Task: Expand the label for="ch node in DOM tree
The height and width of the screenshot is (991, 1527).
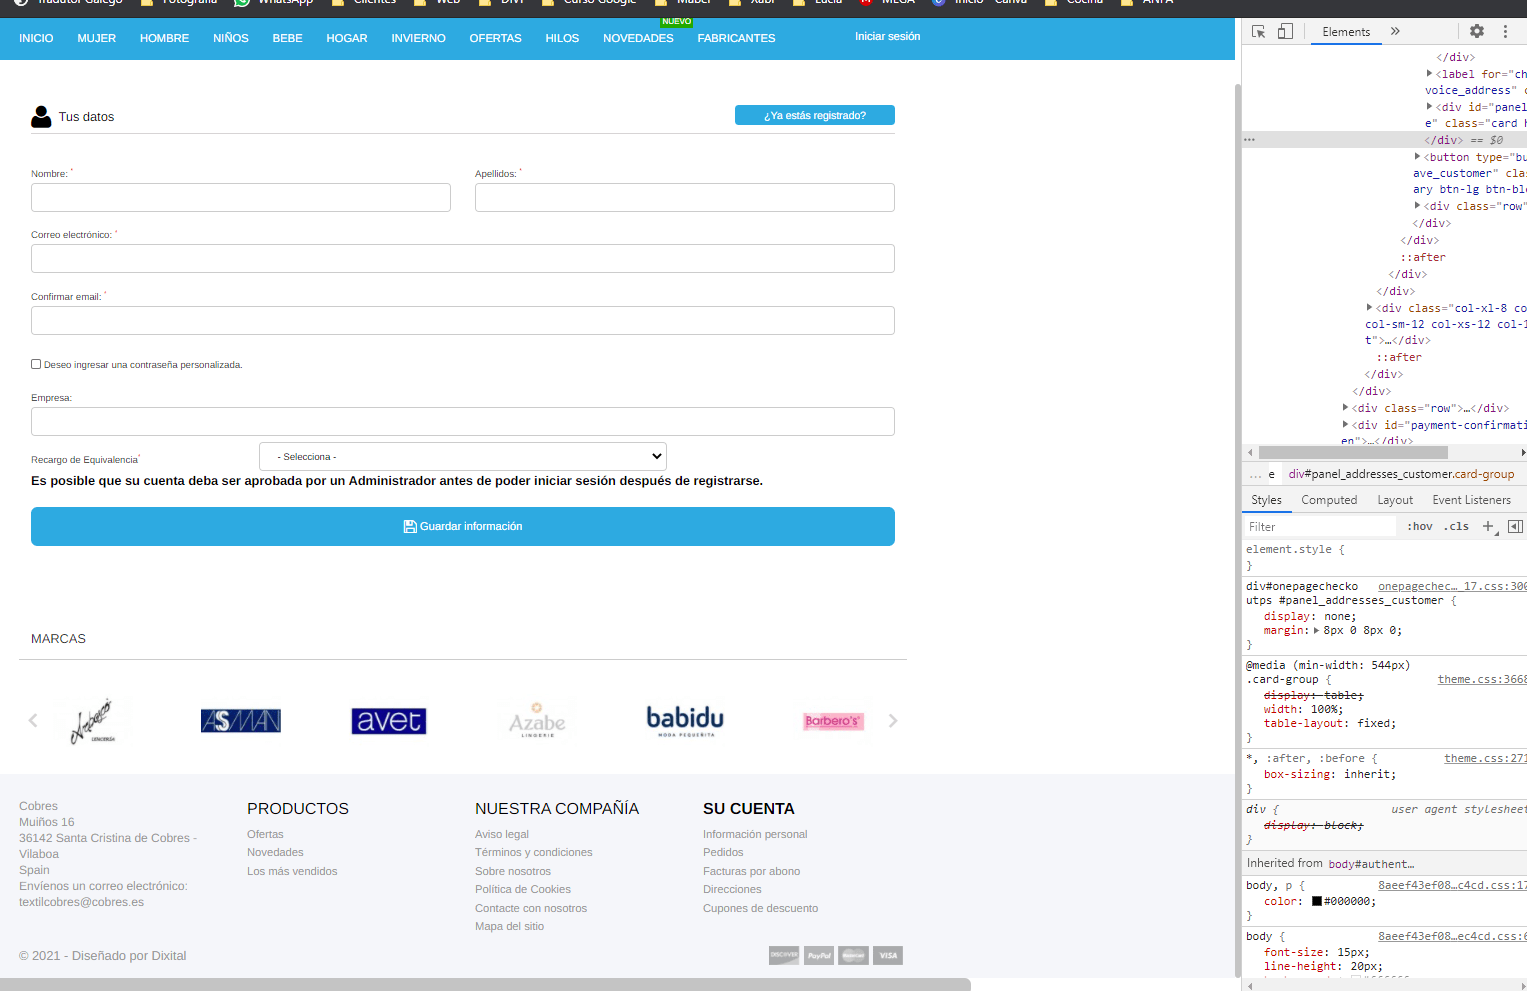Action: pos(1429,73)
